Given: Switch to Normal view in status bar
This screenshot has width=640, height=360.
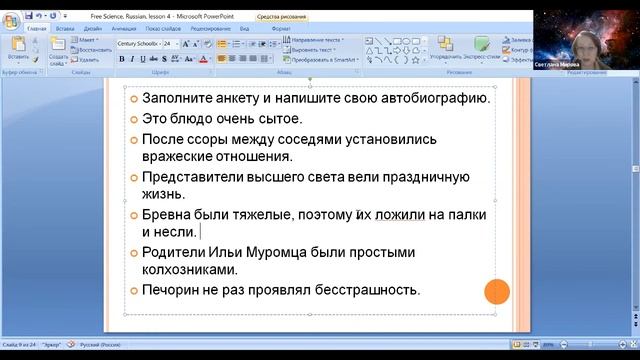Looking at the screenshot, I should (517, 344).
